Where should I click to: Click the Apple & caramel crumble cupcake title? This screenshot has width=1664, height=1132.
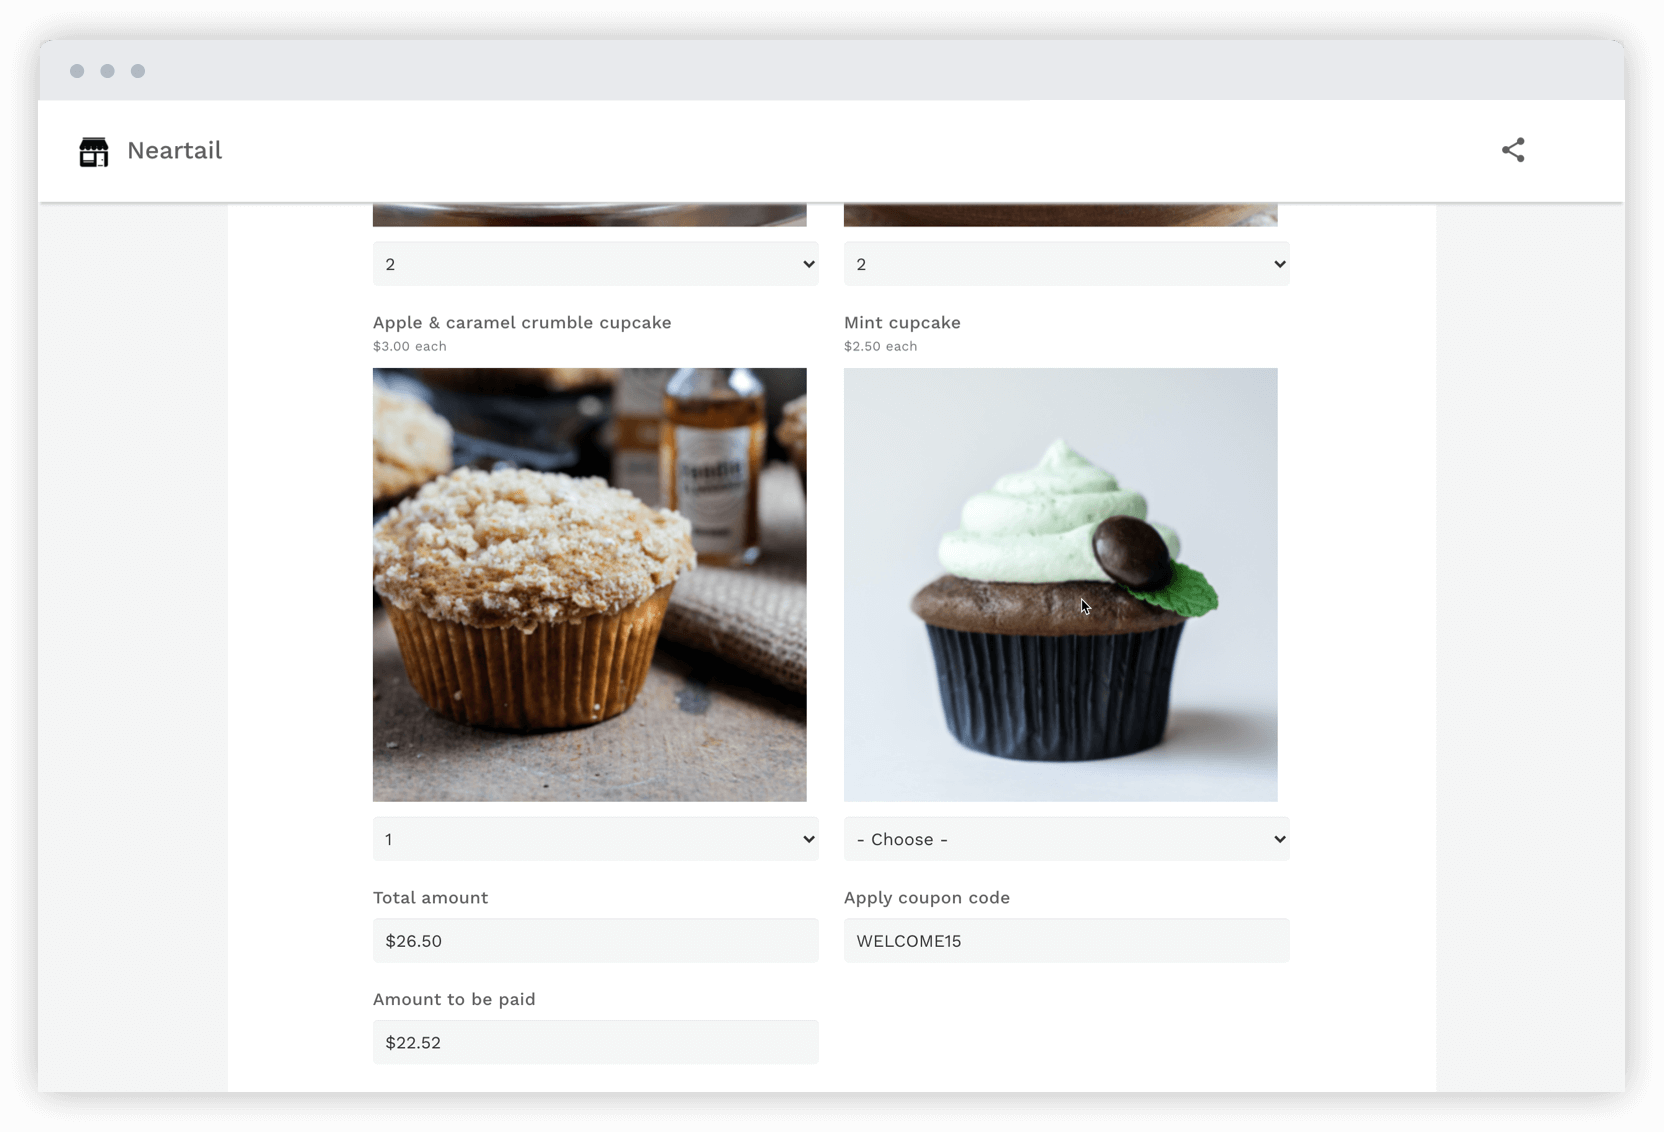(522, 323)
